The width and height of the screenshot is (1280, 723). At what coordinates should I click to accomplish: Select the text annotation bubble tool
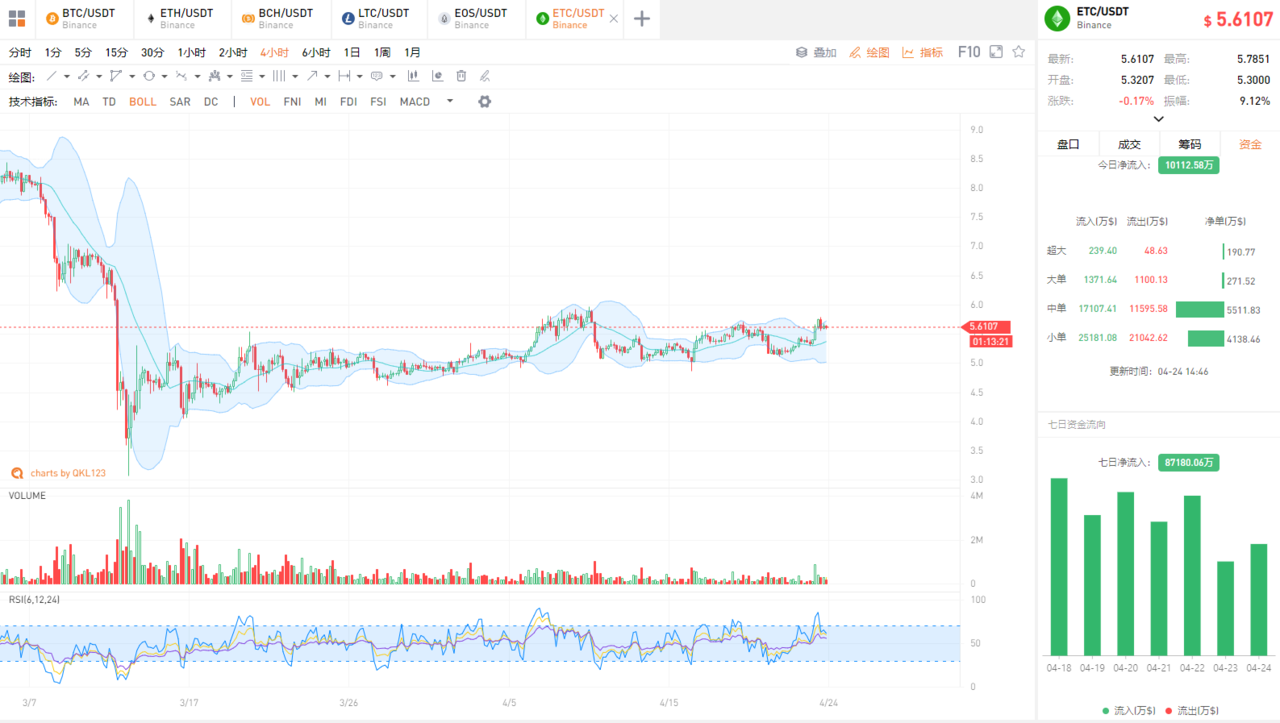click(x=376, y=76)
